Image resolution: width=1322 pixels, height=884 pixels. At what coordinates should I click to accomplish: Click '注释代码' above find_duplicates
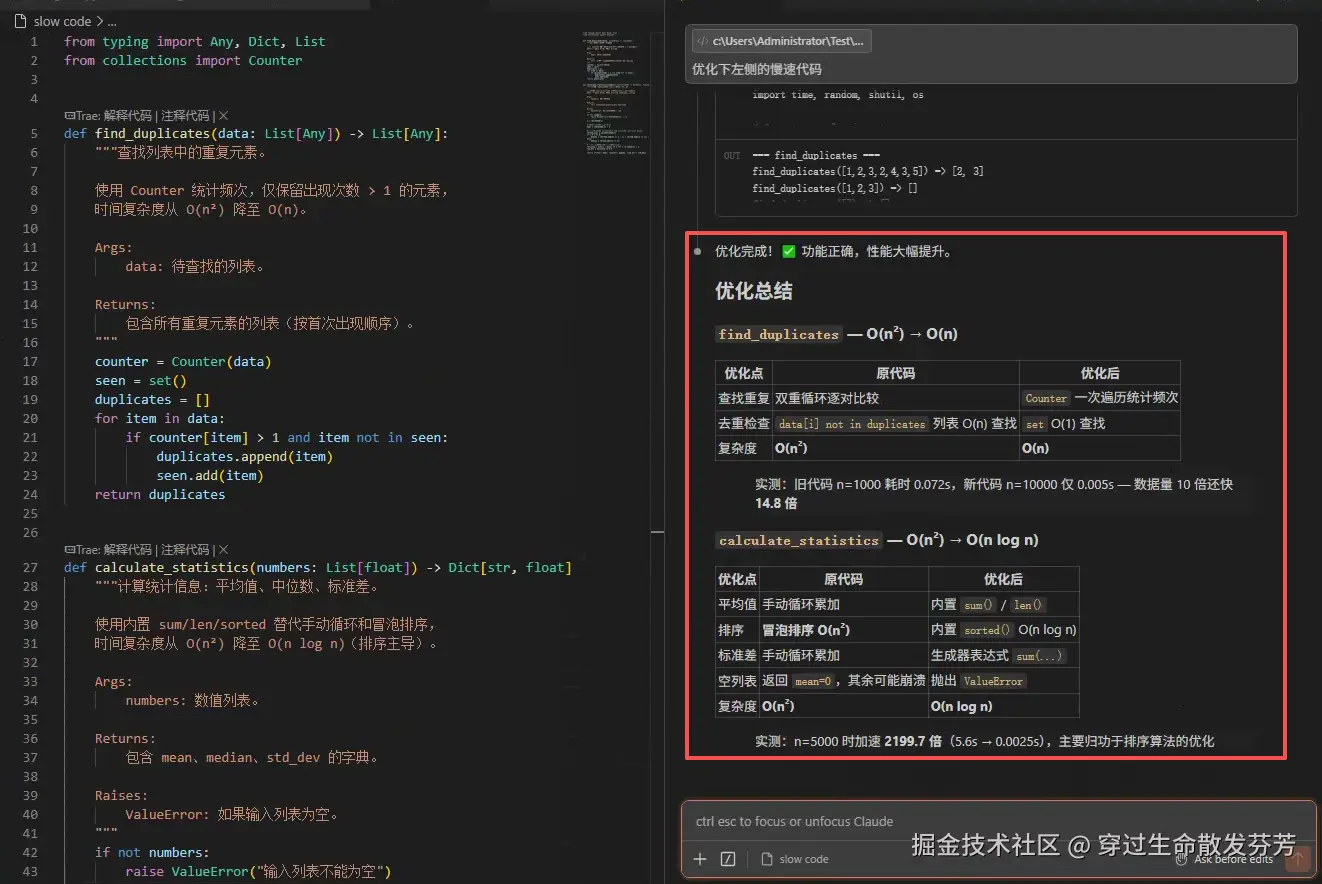tap(186, 116)
